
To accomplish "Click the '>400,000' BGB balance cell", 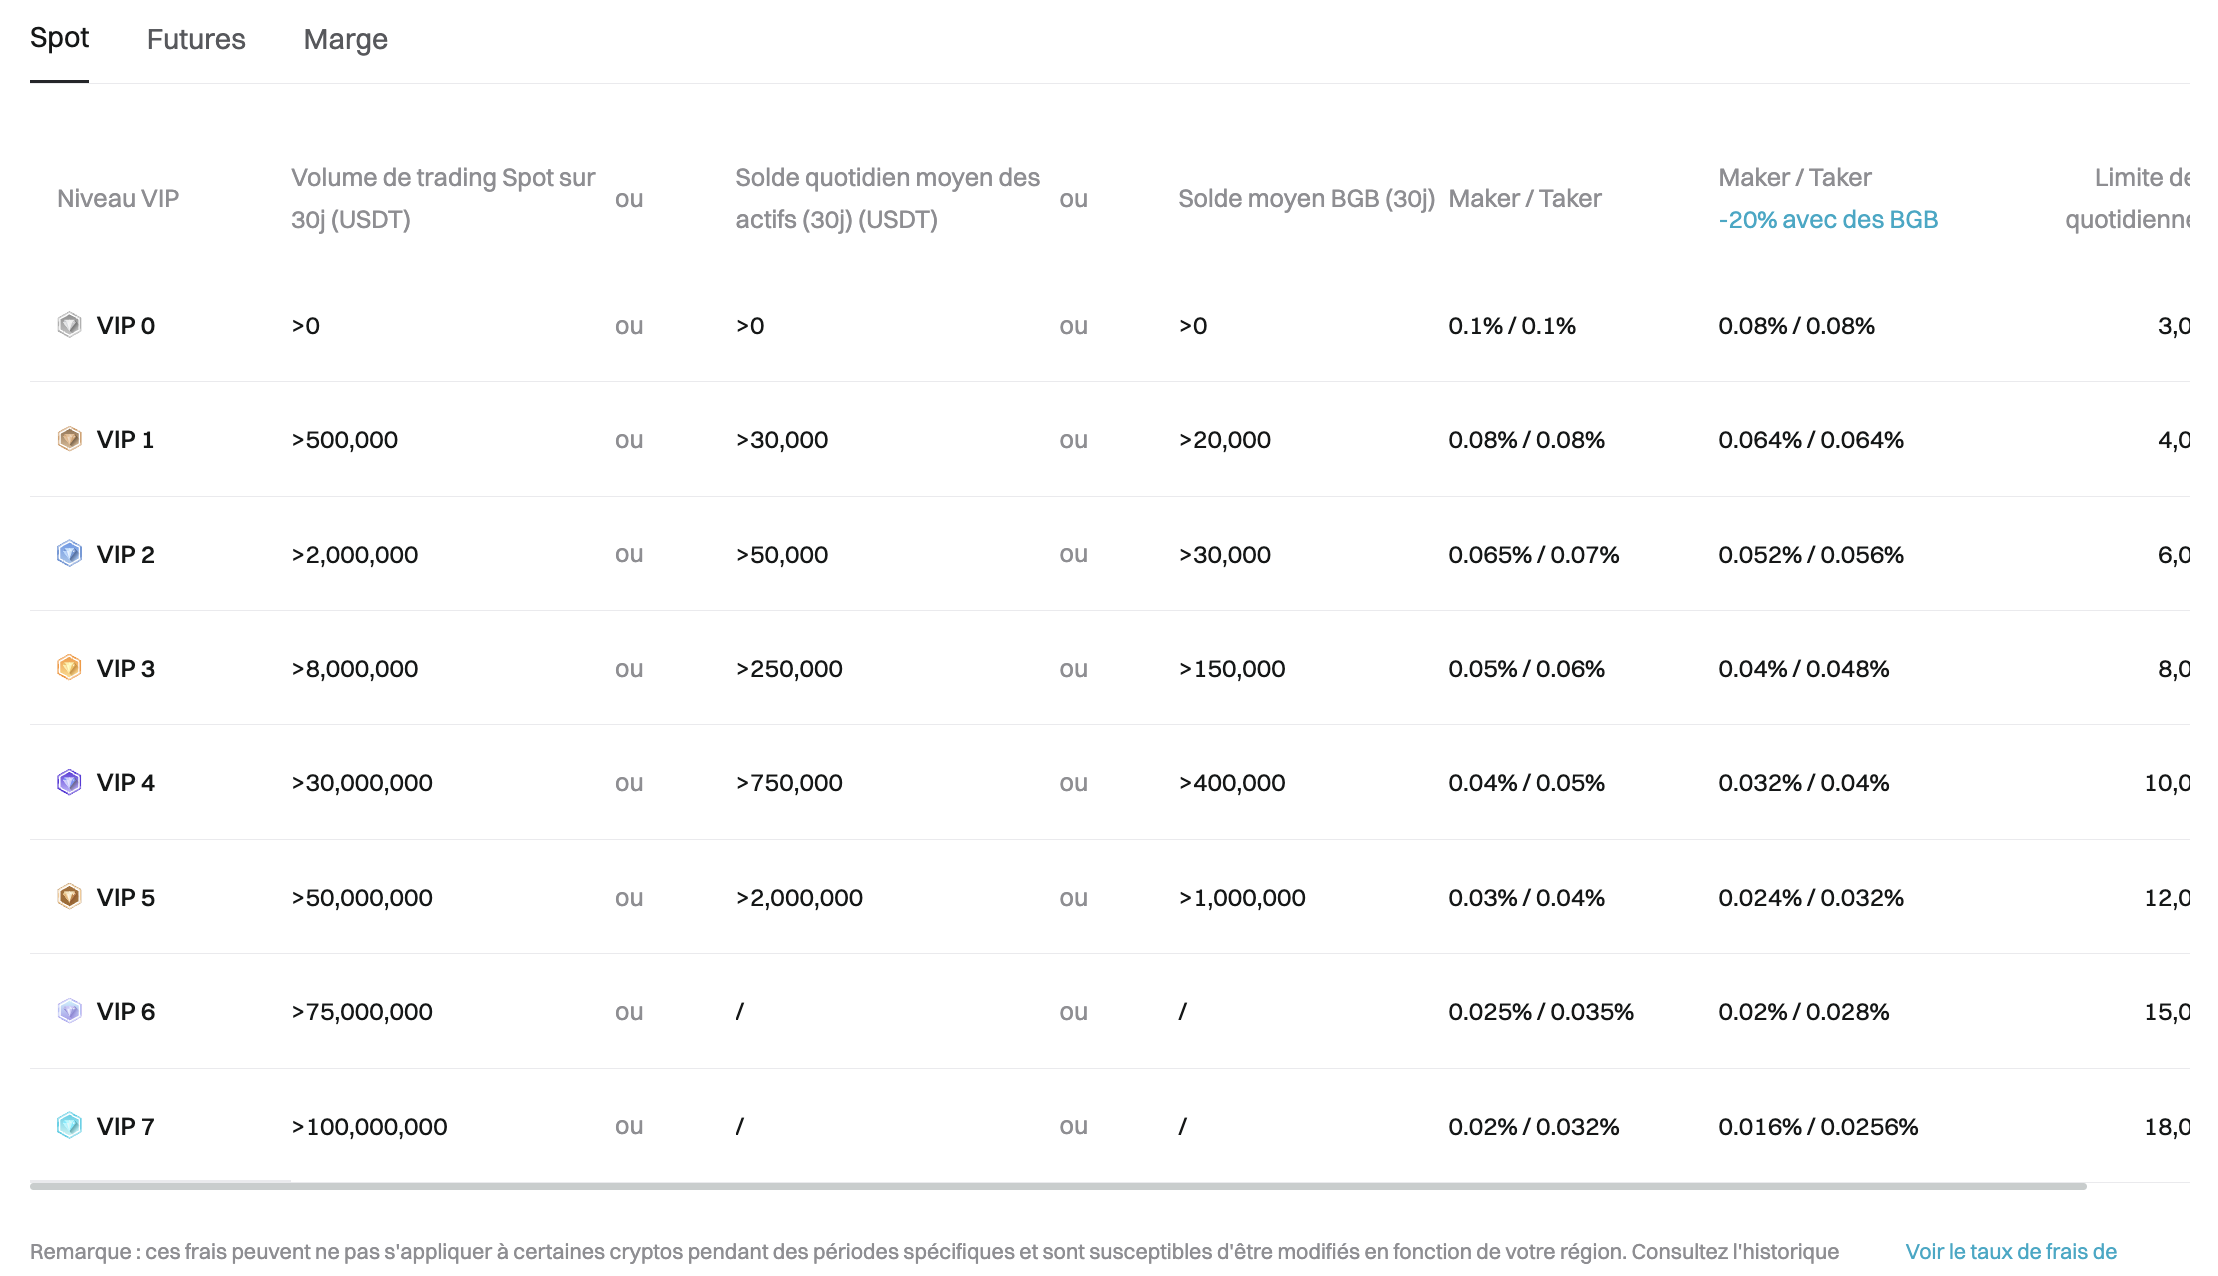I will tap(1232, 782).
